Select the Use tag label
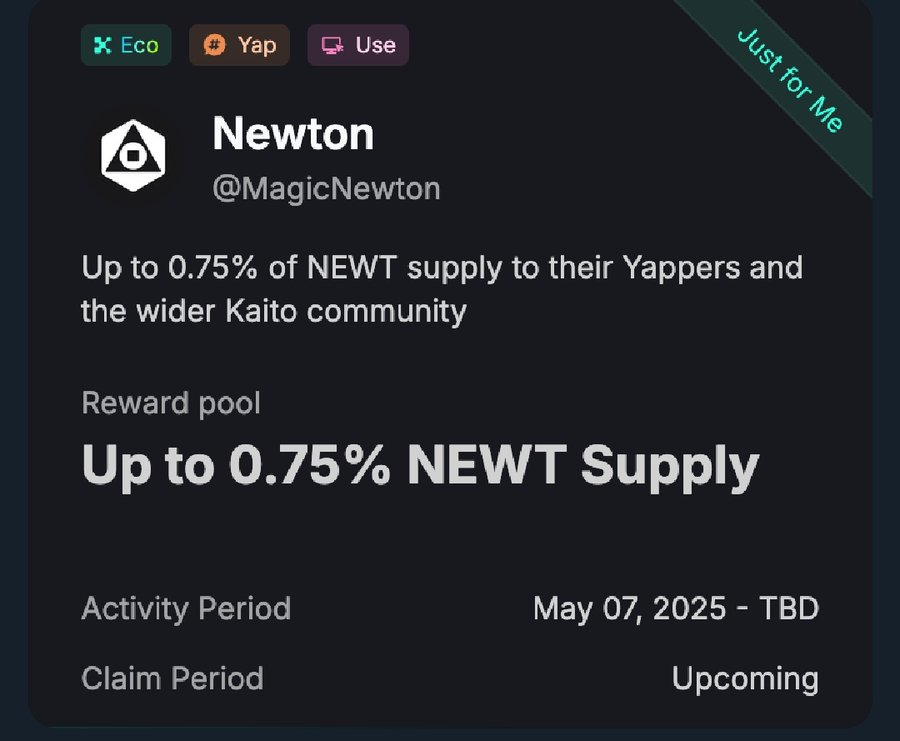Screen dimensions: 900x741 375,45
